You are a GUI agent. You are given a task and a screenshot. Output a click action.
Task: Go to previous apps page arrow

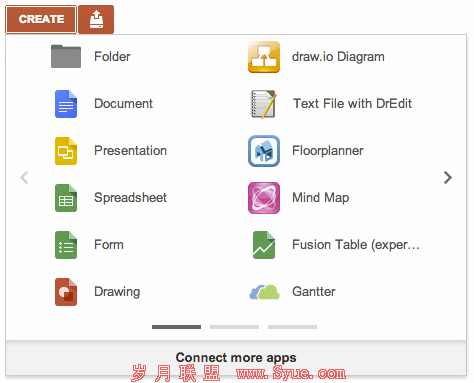coord(24,177)
